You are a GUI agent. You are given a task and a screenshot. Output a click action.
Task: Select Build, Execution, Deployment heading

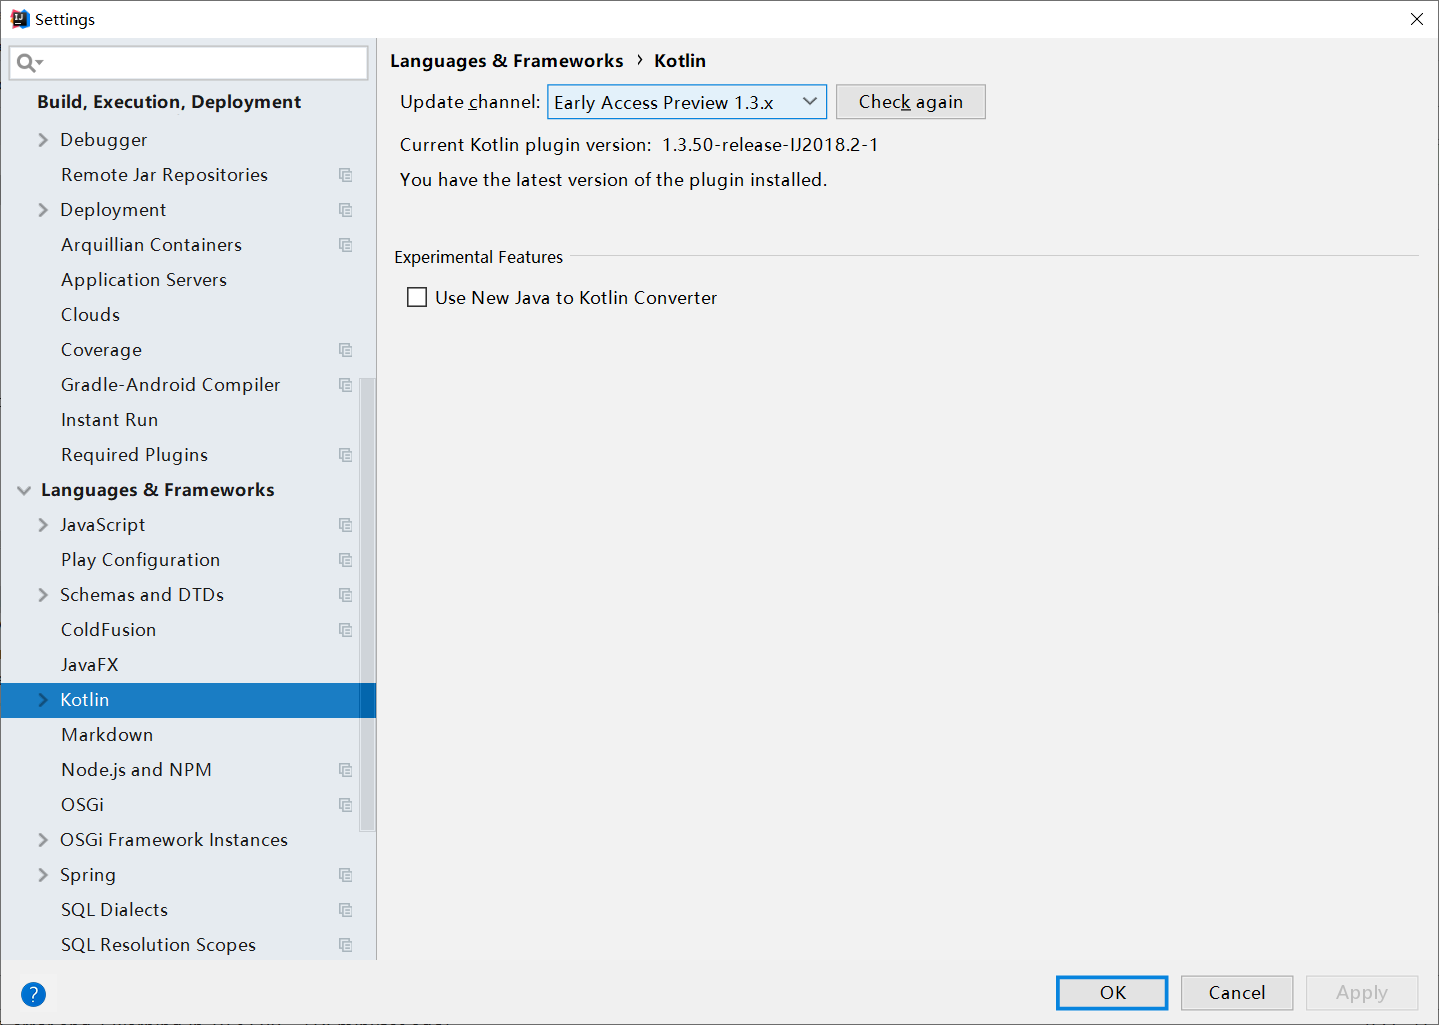click(169, 102)
